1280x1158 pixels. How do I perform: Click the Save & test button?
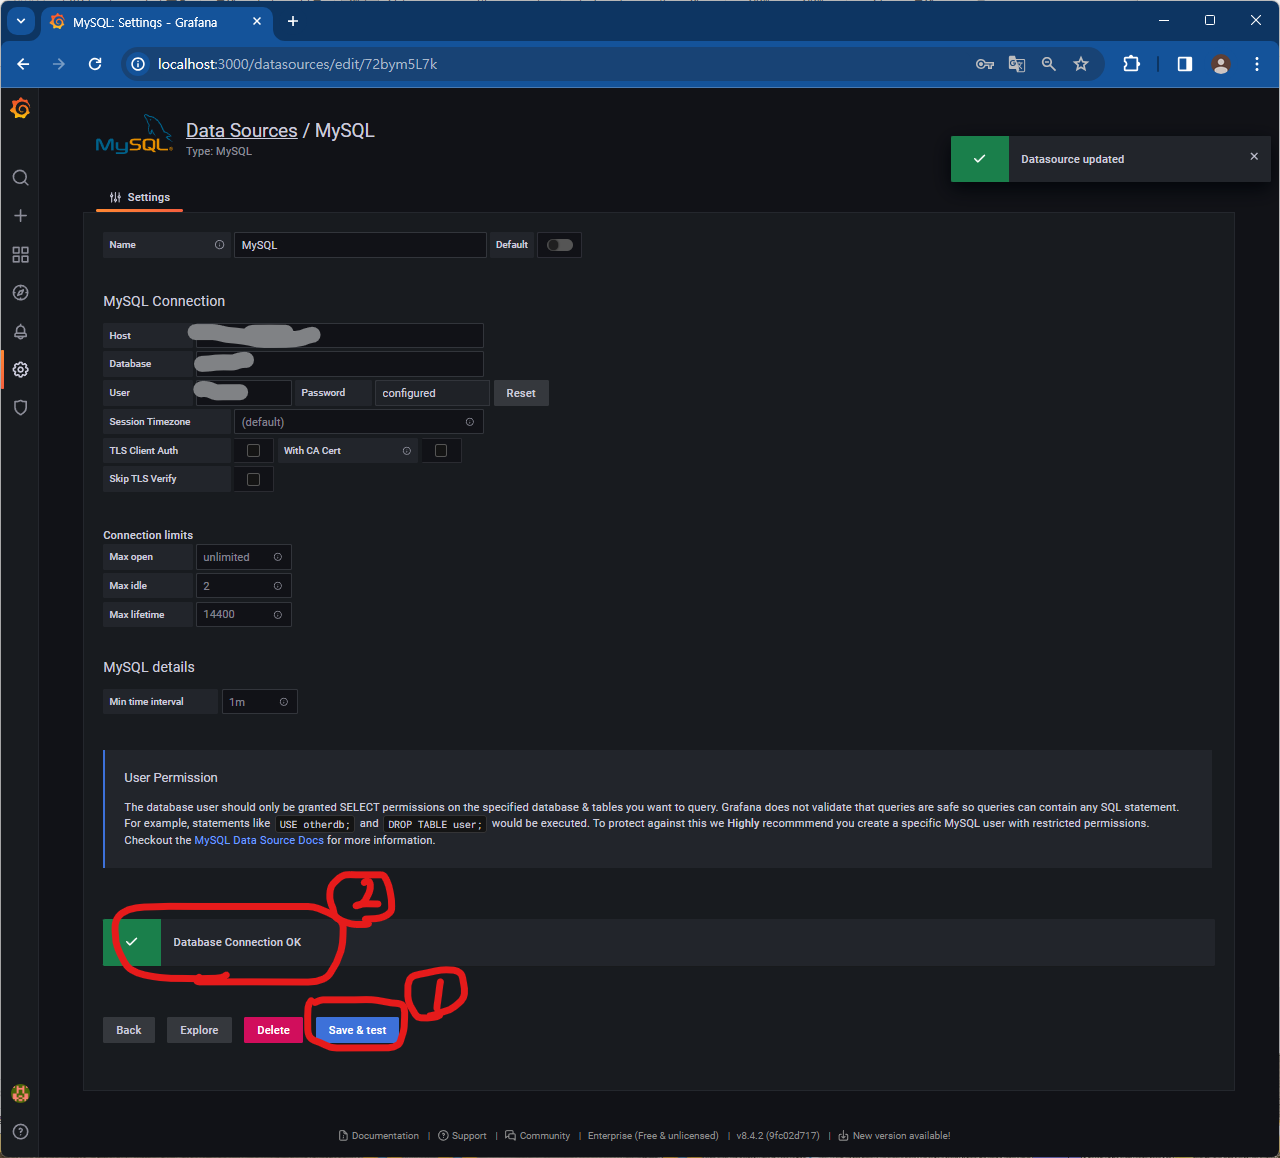[x=357, y=1030]
